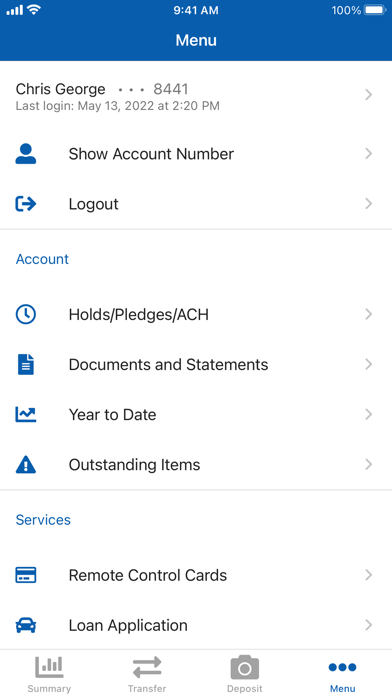Open chevron on Show Account Number row
This screenshot has width=392, height=696.
click(368, 154)
